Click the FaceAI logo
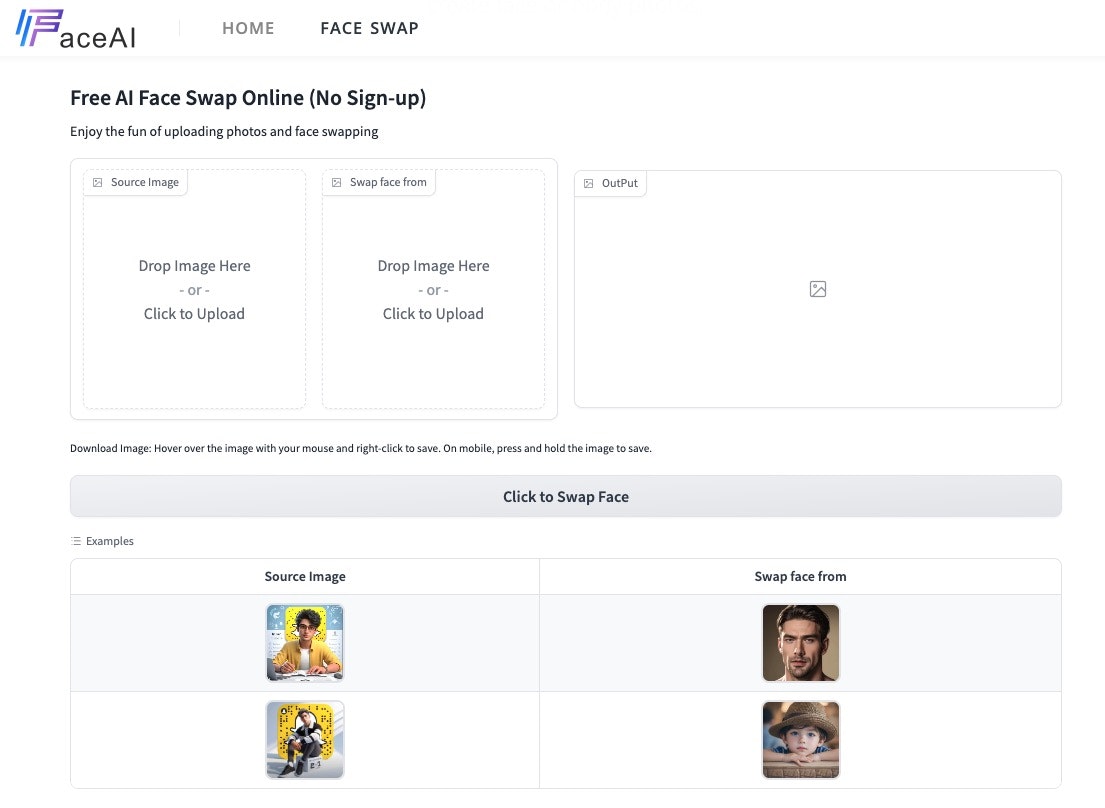This screenshot has height=808, width=1105. [x=76, y=29]
